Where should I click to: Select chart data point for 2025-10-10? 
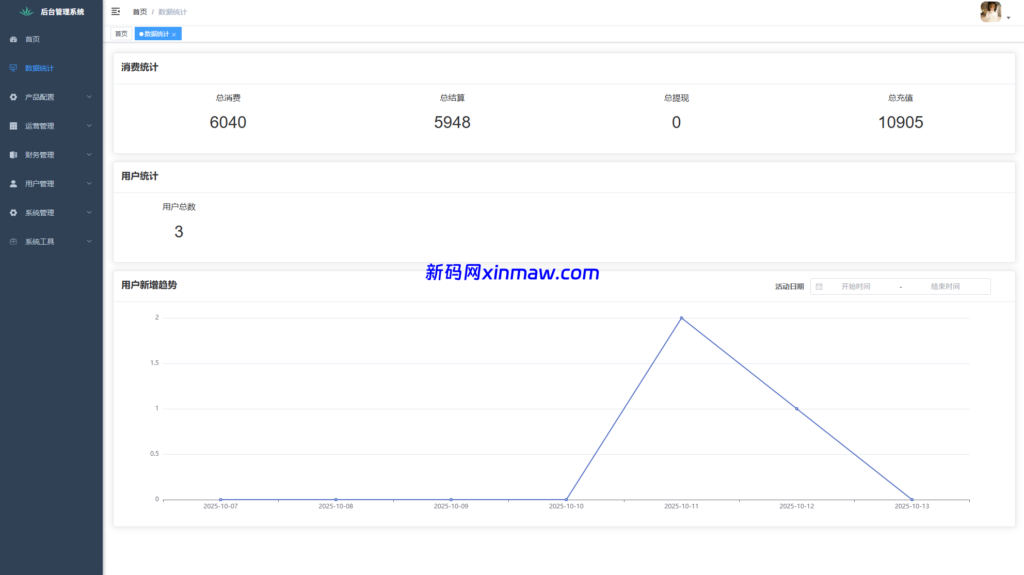[x=566, y=499]
